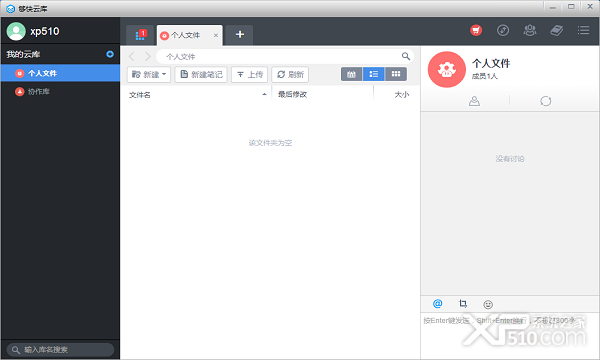600x360 pixels.
Task: Click the 刷新 refresh button
Action: [x=290, y=74]
